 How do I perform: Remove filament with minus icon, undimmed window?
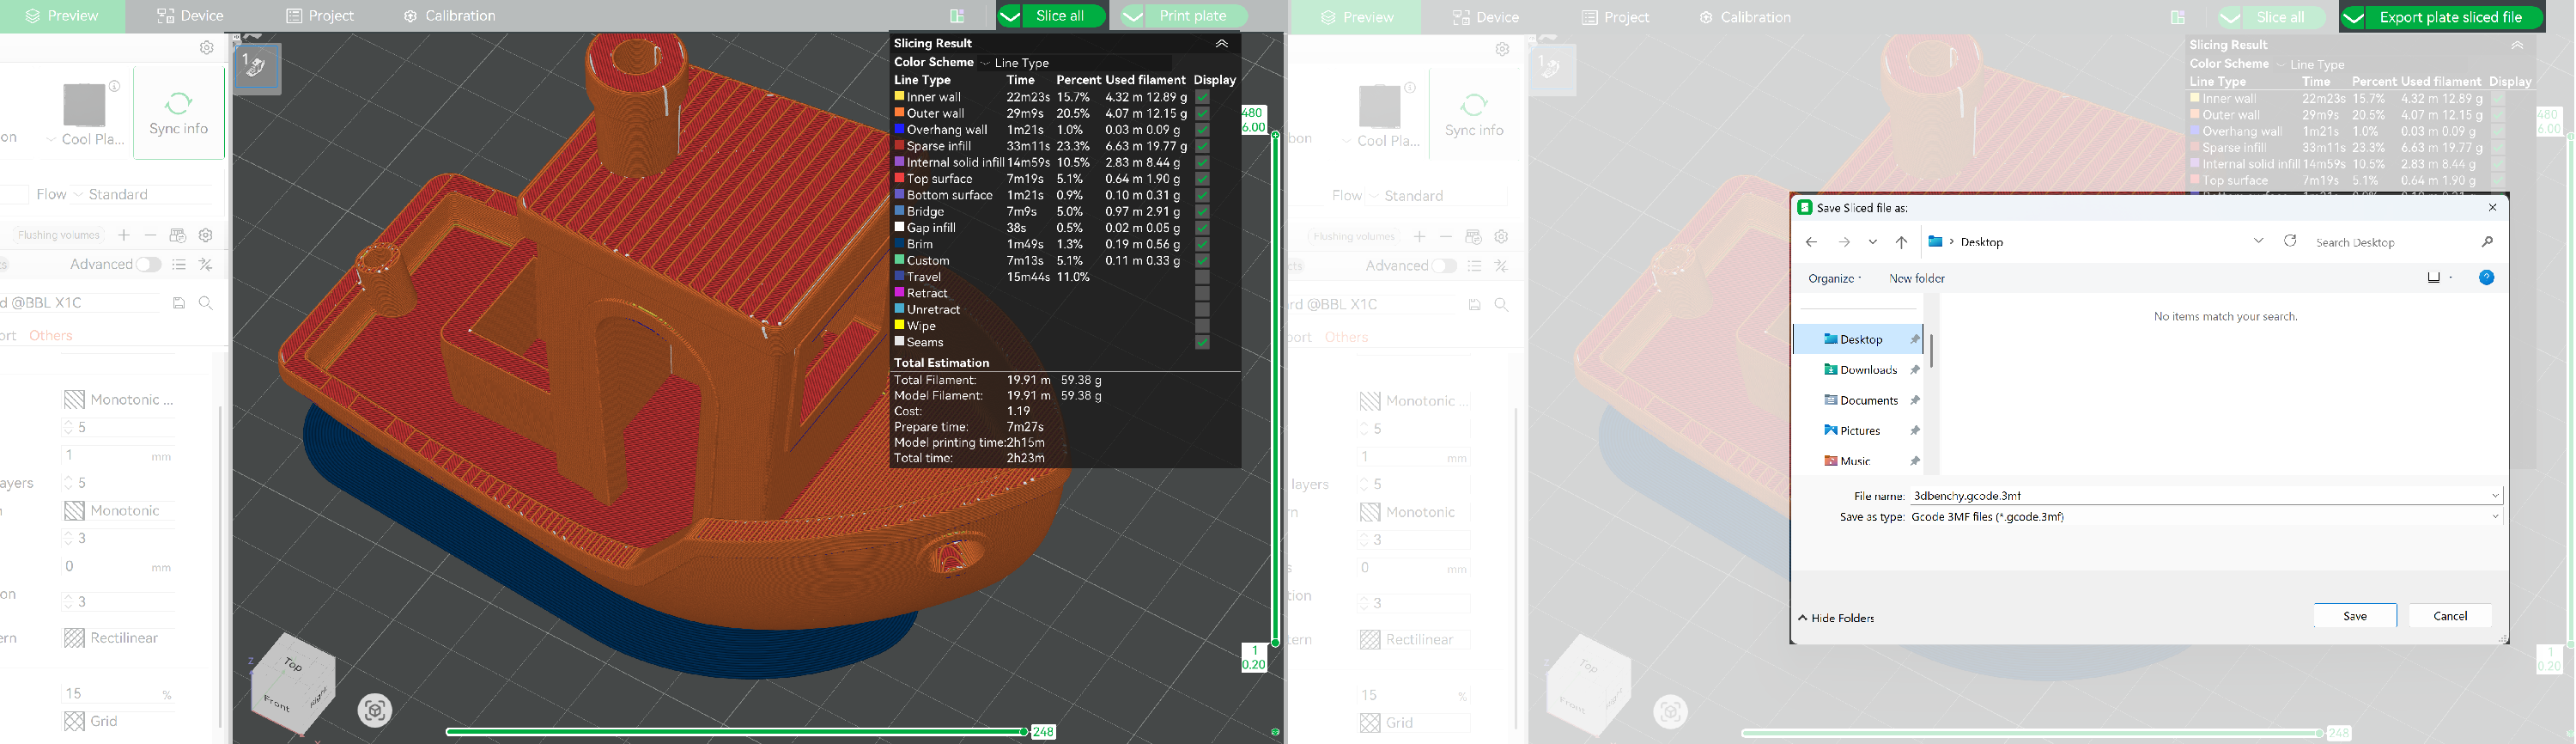click(x=151, y=235)
